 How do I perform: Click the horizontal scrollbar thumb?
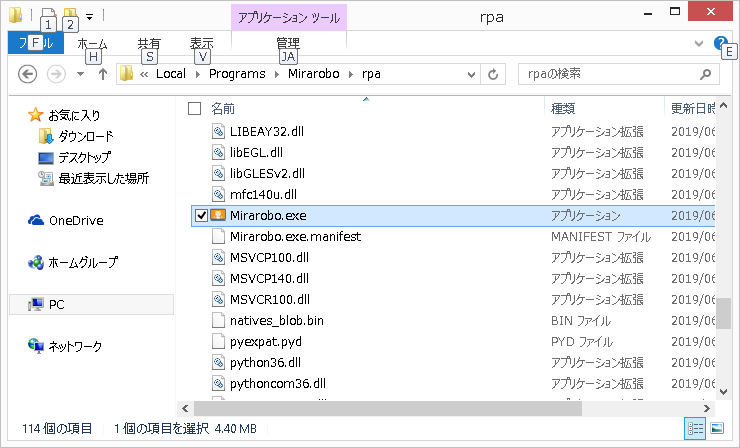[388, 408]
